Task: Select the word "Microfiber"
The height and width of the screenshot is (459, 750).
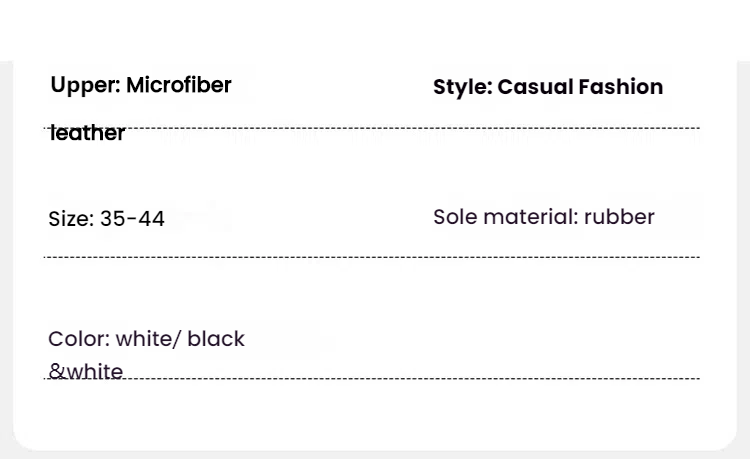Action: tap(178, 86)
